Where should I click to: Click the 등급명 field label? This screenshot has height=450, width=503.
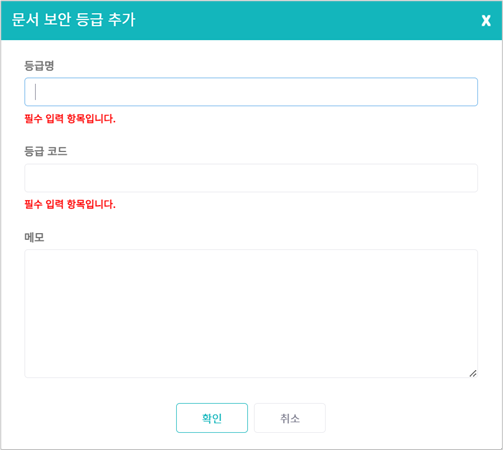[39, 65]
